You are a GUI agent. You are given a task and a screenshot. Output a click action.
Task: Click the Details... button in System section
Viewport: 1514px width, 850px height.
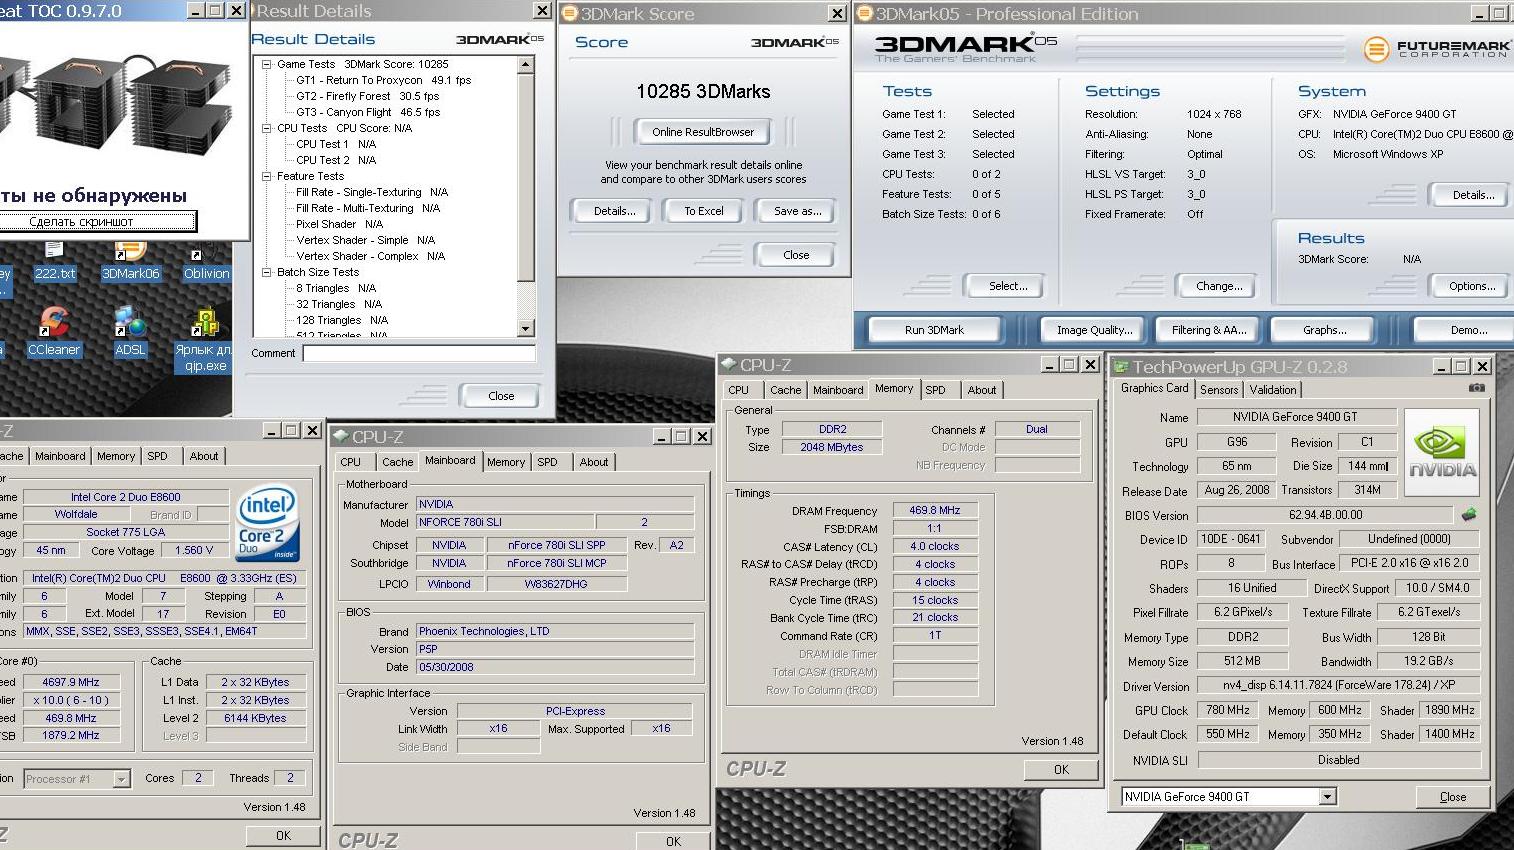tap(1472, 195)
